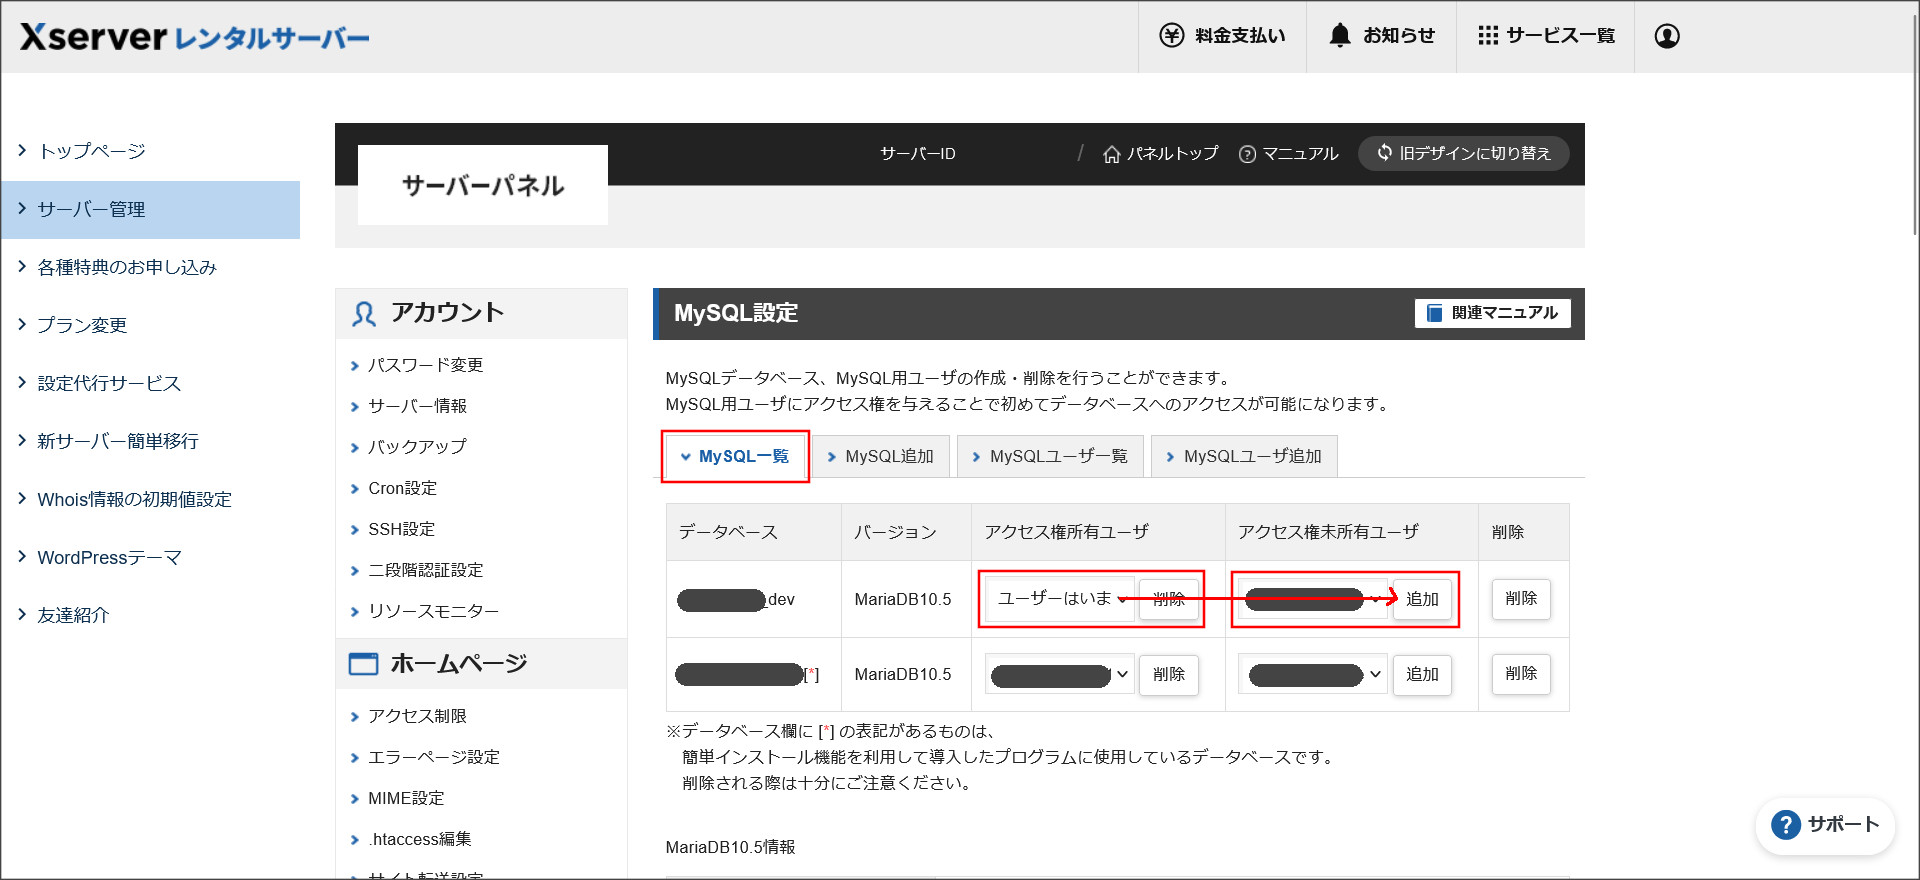Viewport: 1920px width, 880px height.
Task: Open access-owner dropdown in the [*] database row
Action: [x=1060, y=674]
